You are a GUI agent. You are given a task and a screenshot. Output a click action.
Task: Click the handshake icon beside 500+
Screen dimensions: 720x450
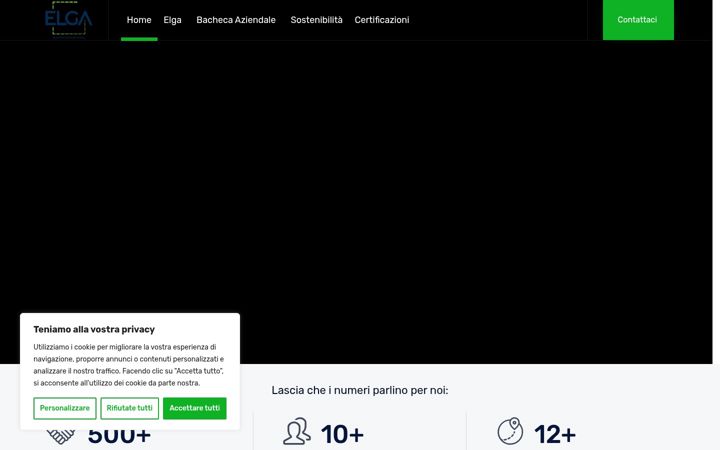tap(61, 437)
